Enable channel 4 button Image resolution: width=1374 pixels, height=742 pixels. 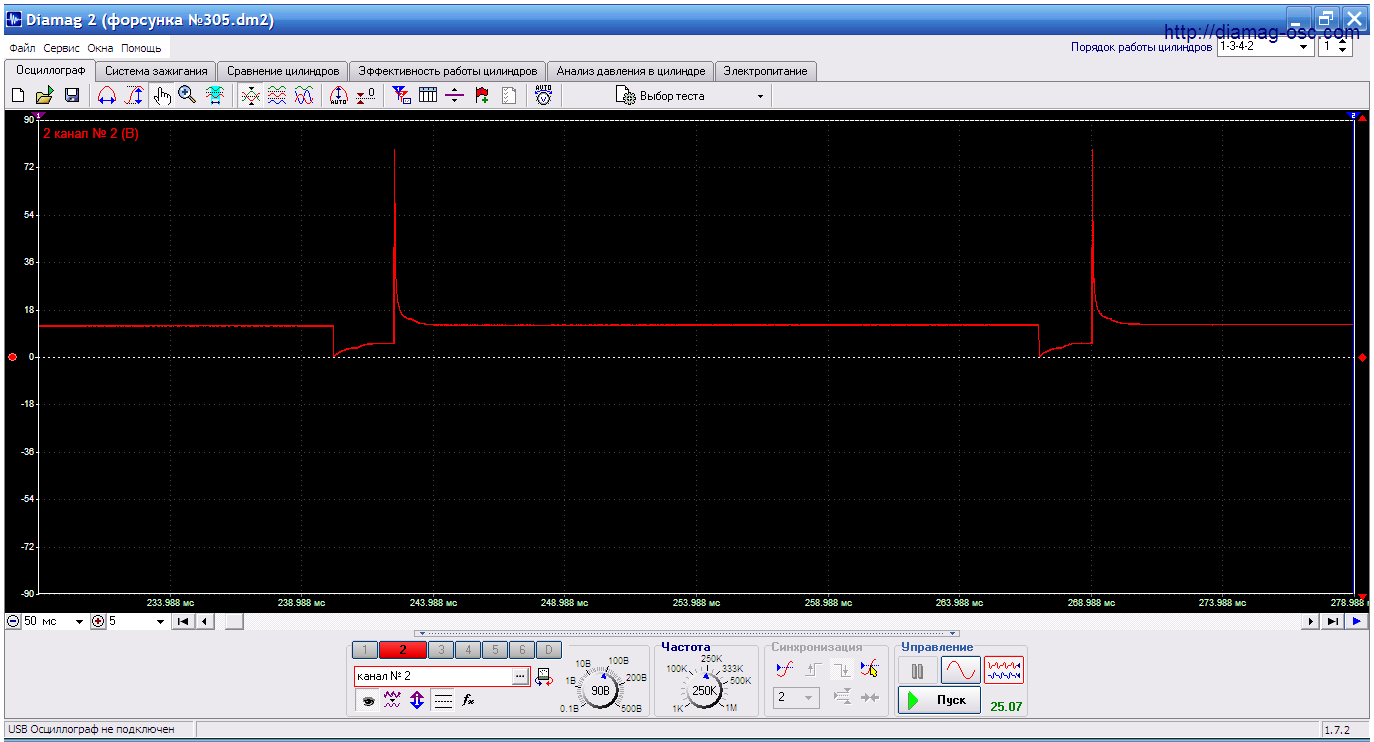click(468, 650)
